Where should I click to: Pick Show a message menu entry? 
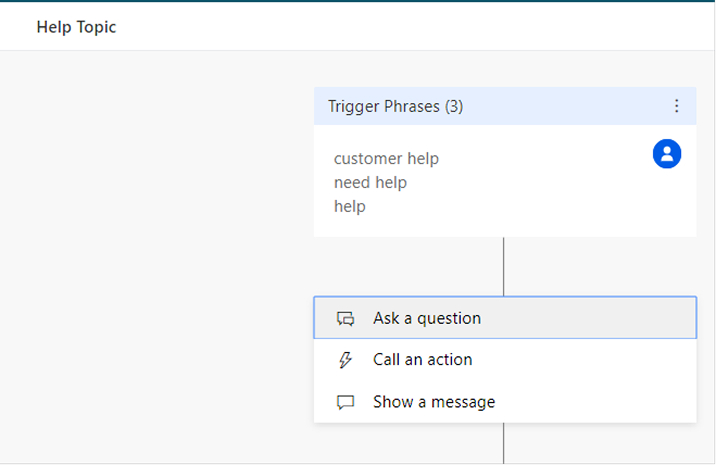(x=505, y=402)
